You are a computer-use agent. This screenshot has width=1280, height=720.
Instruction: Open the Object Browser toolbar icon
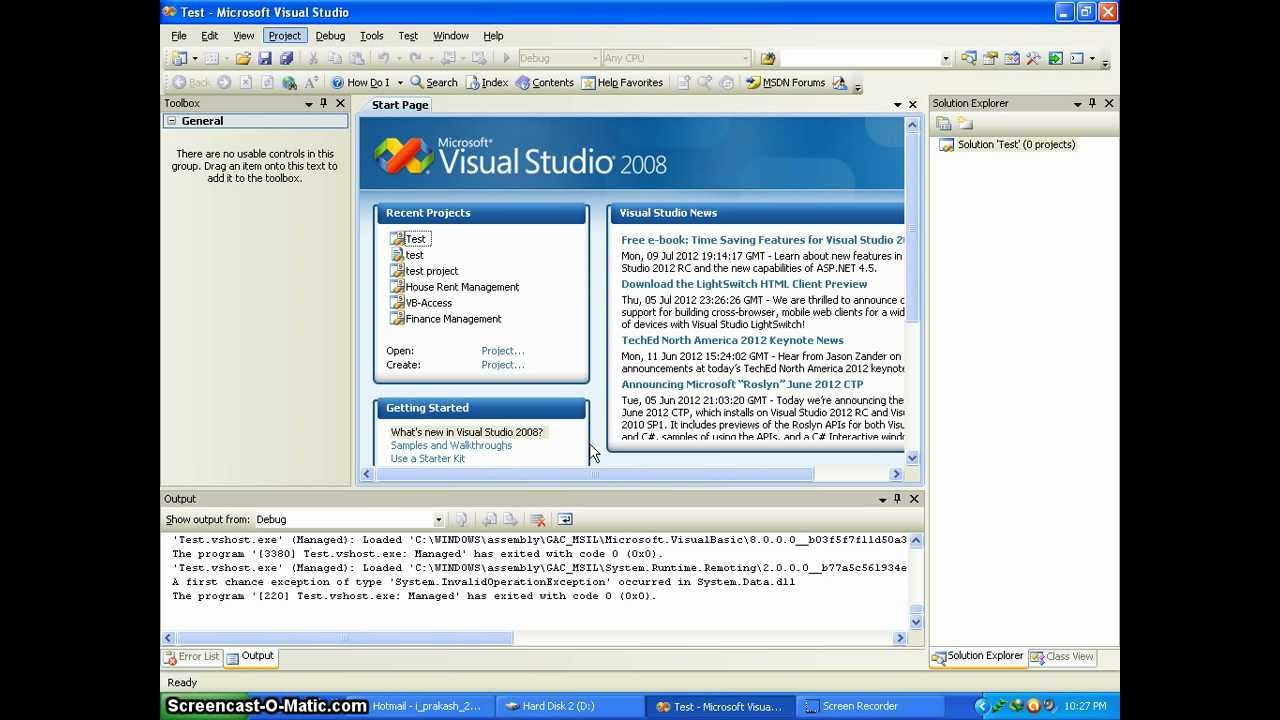1012,59
